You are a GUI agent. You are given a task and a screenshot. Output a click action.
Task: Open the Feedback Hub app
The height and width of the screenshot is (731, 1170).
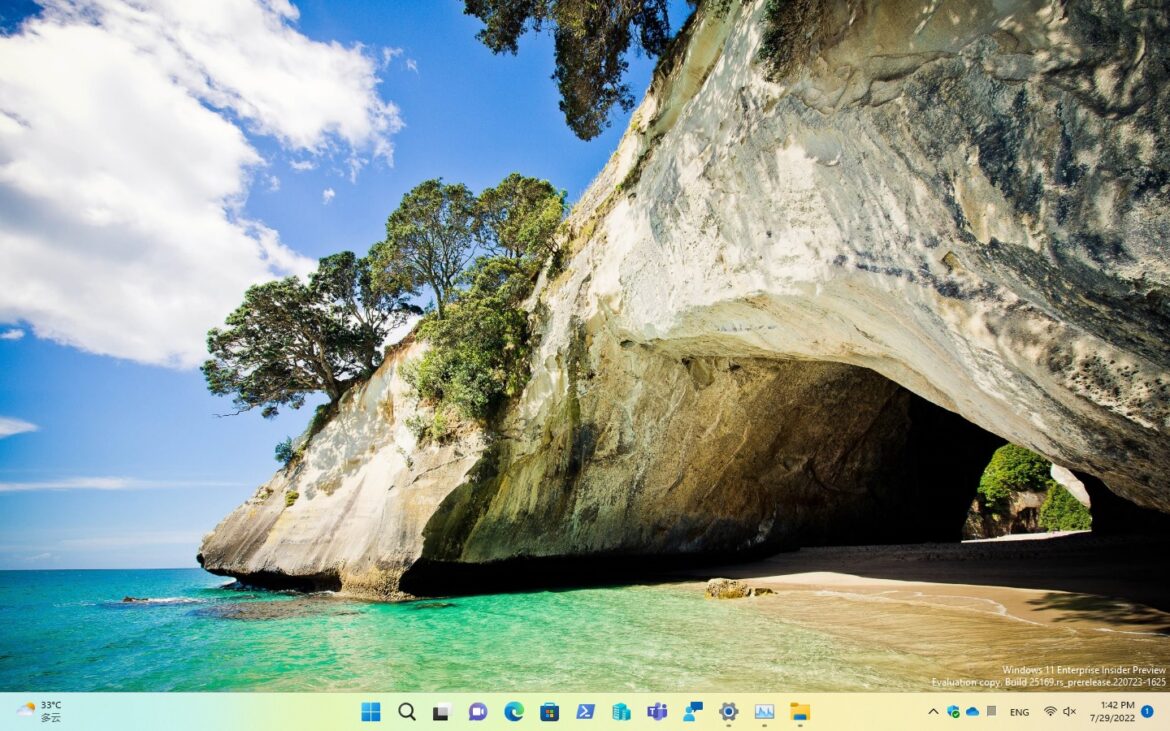693,711
